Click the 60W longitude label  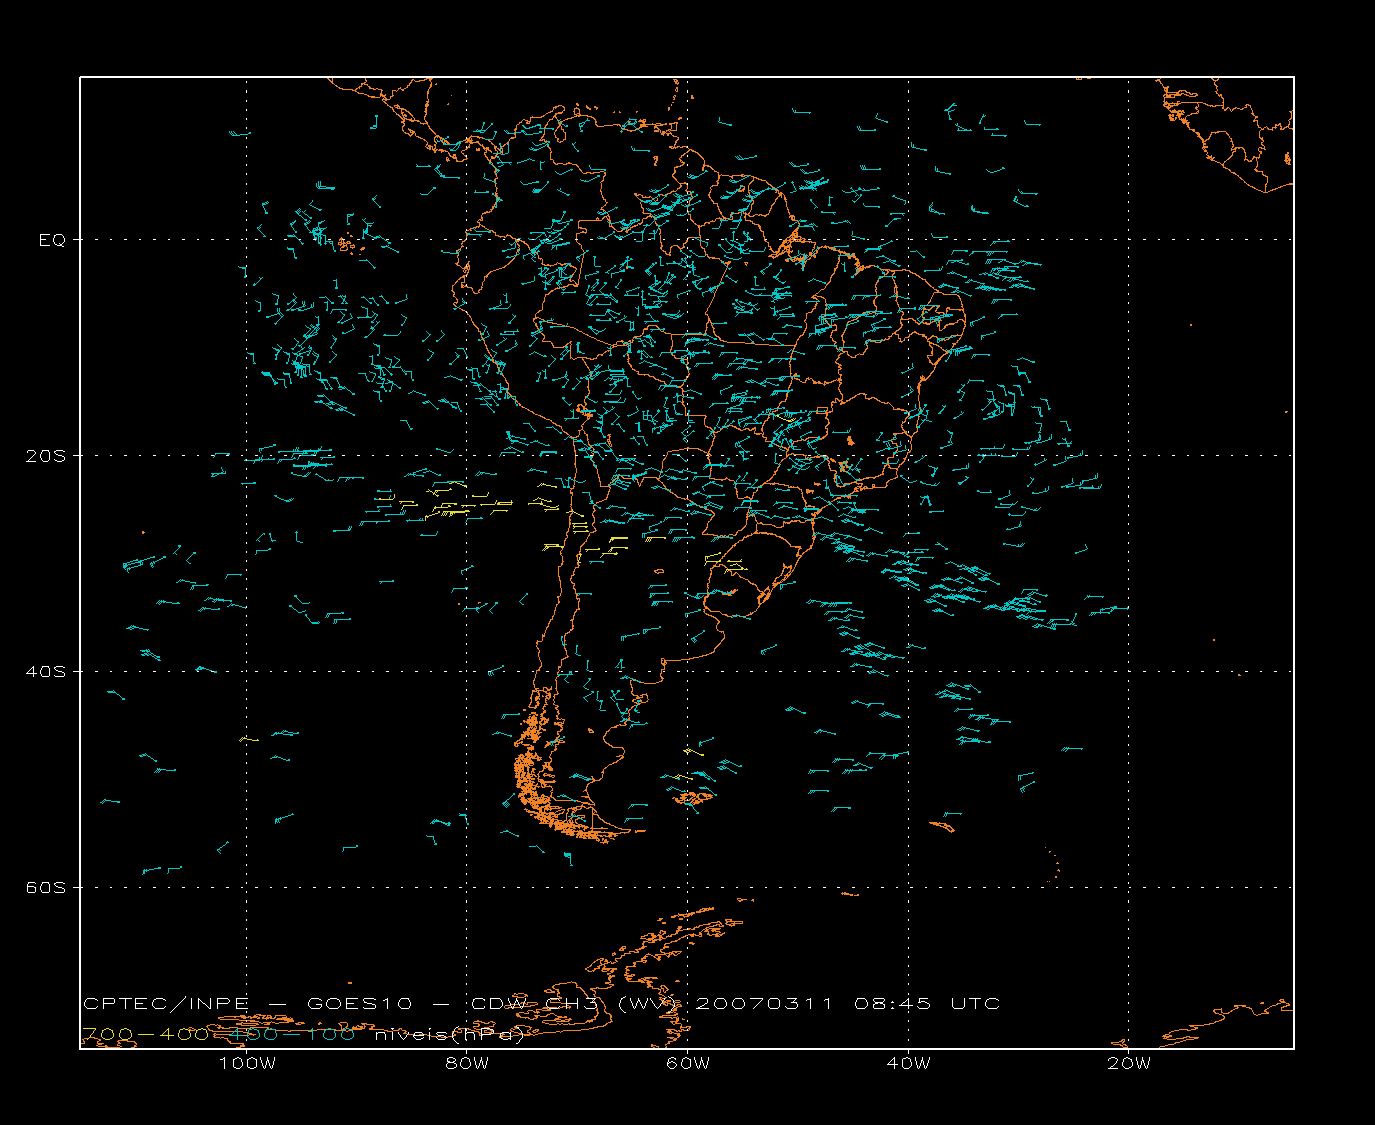[688, 1064]
